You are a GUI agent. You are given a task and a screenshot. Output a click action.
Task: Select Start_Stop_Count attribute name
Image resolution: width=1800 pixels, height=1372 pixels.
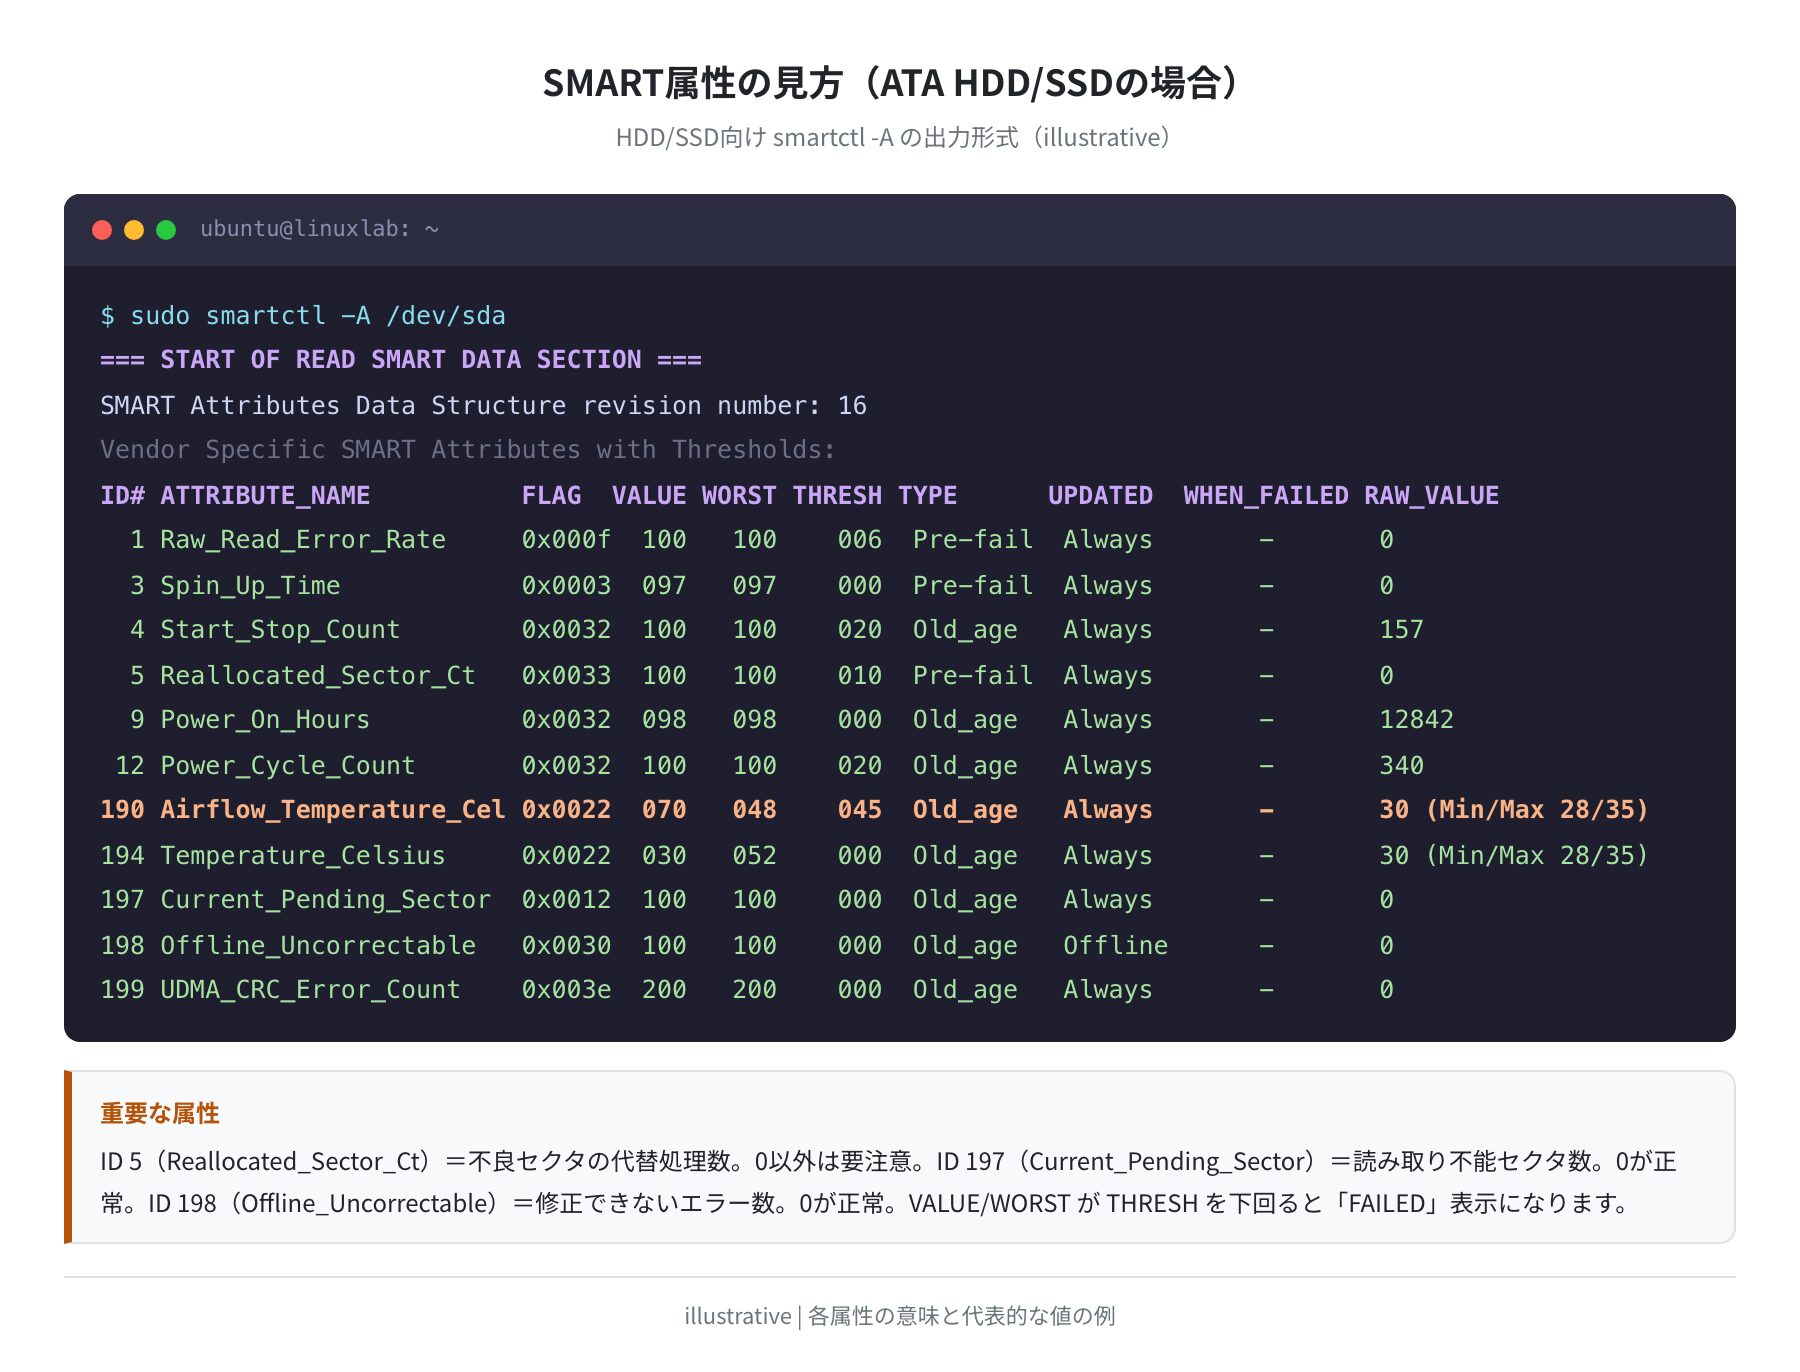tap(280, 630)
